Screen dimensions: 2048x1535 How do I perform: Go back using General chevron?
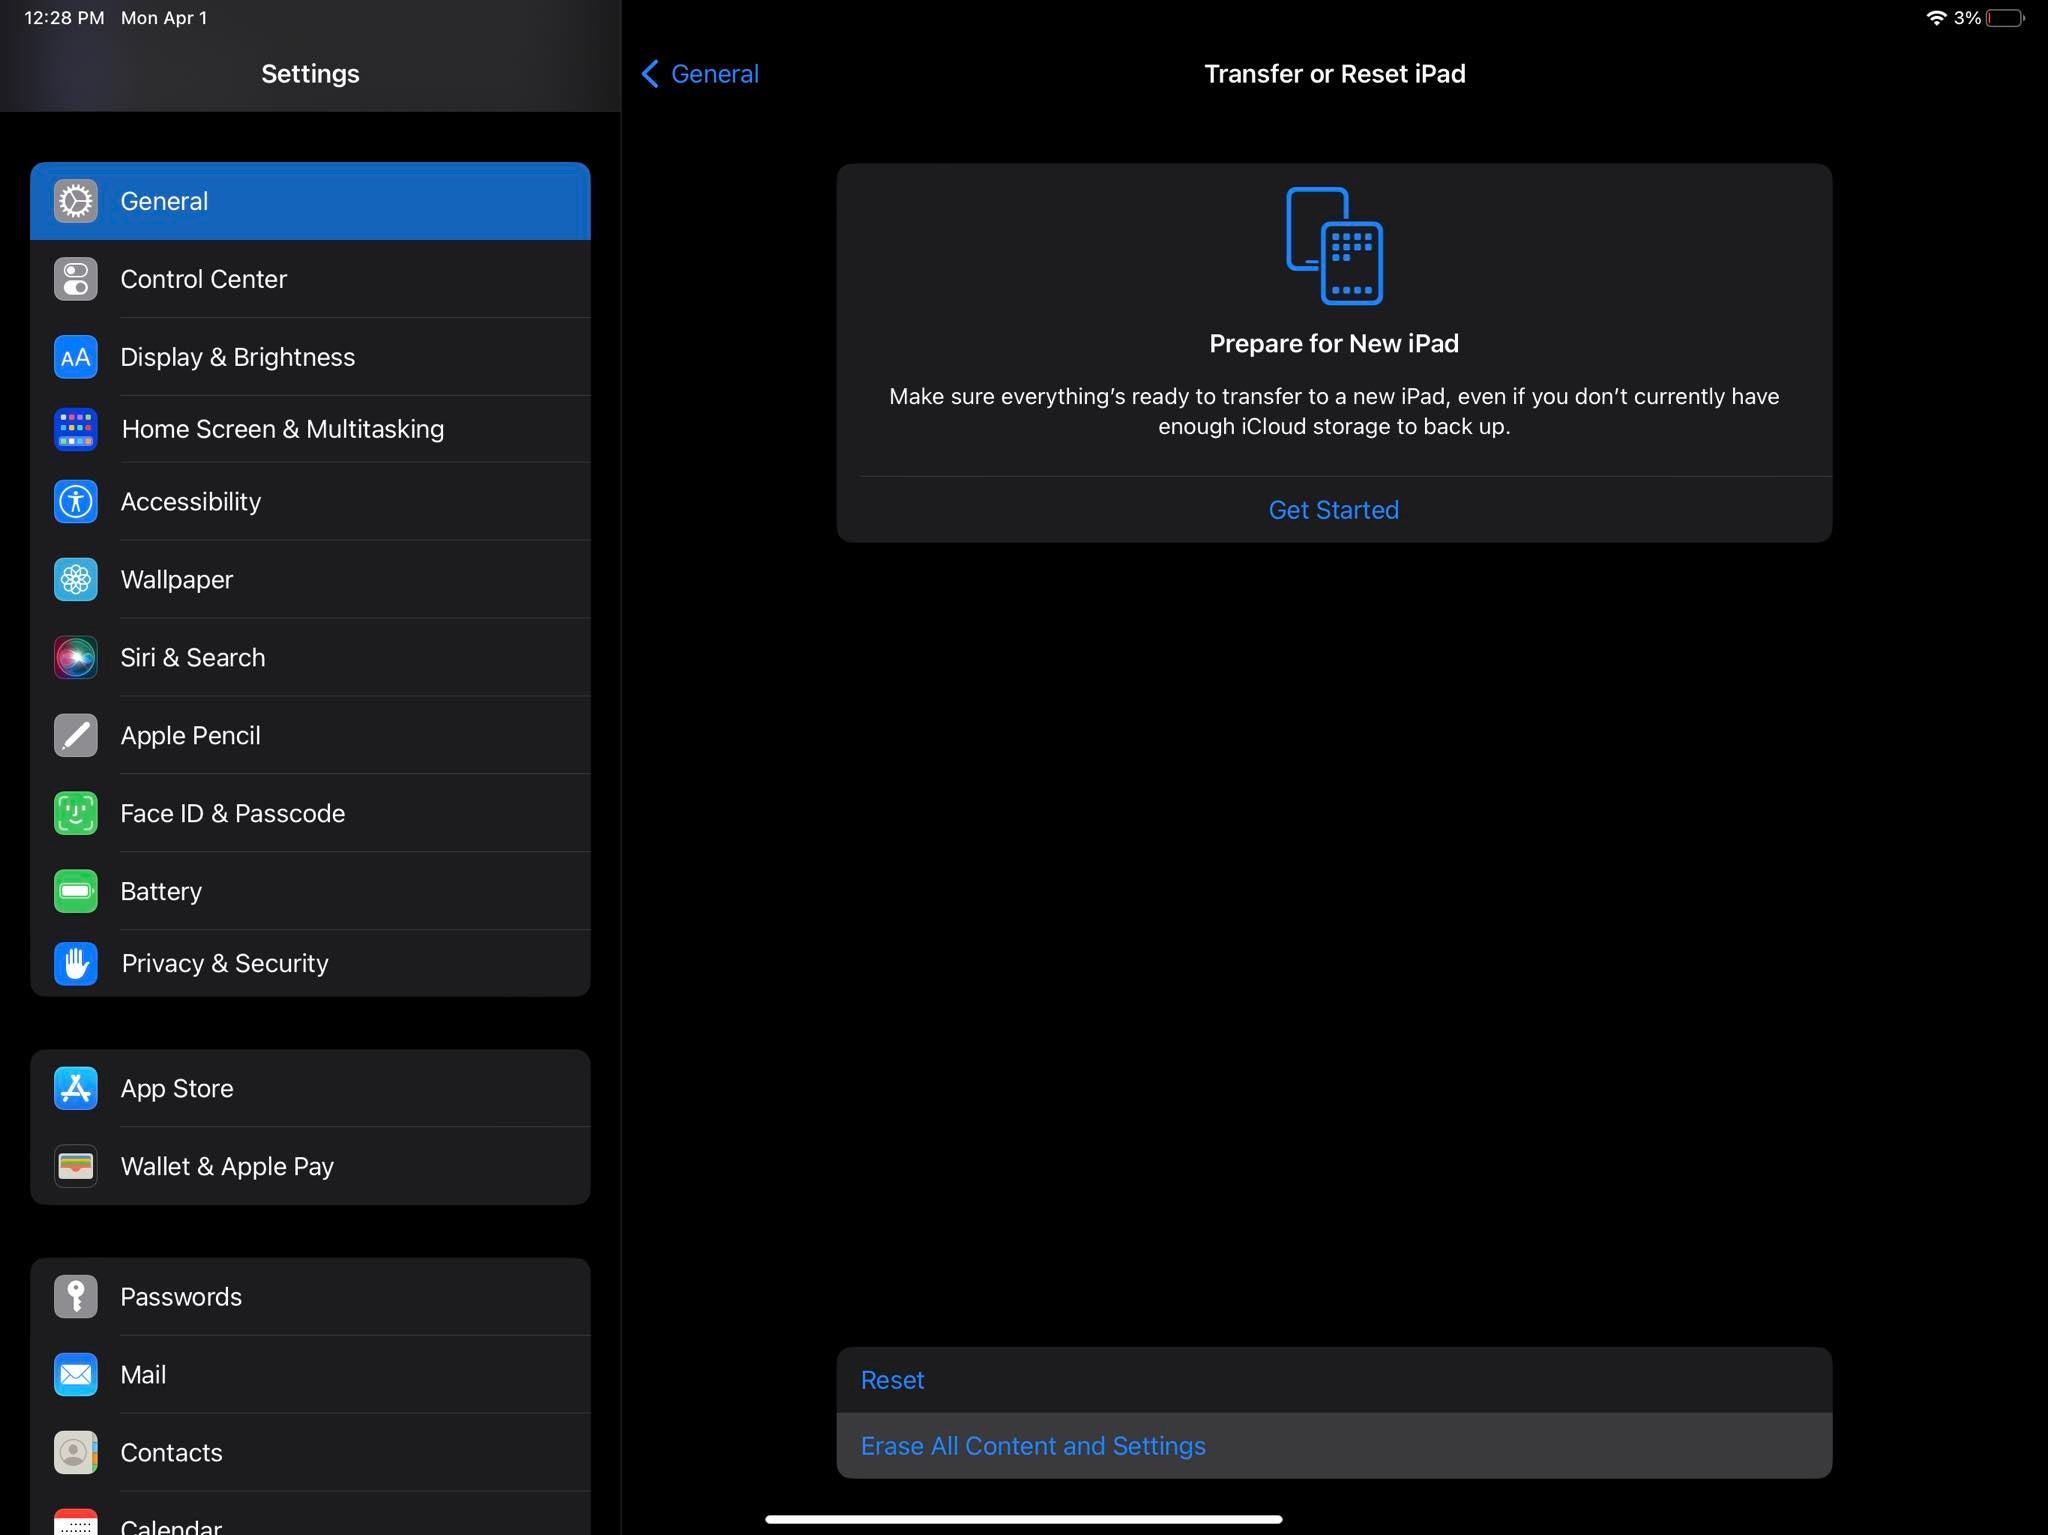pos(699,74)
